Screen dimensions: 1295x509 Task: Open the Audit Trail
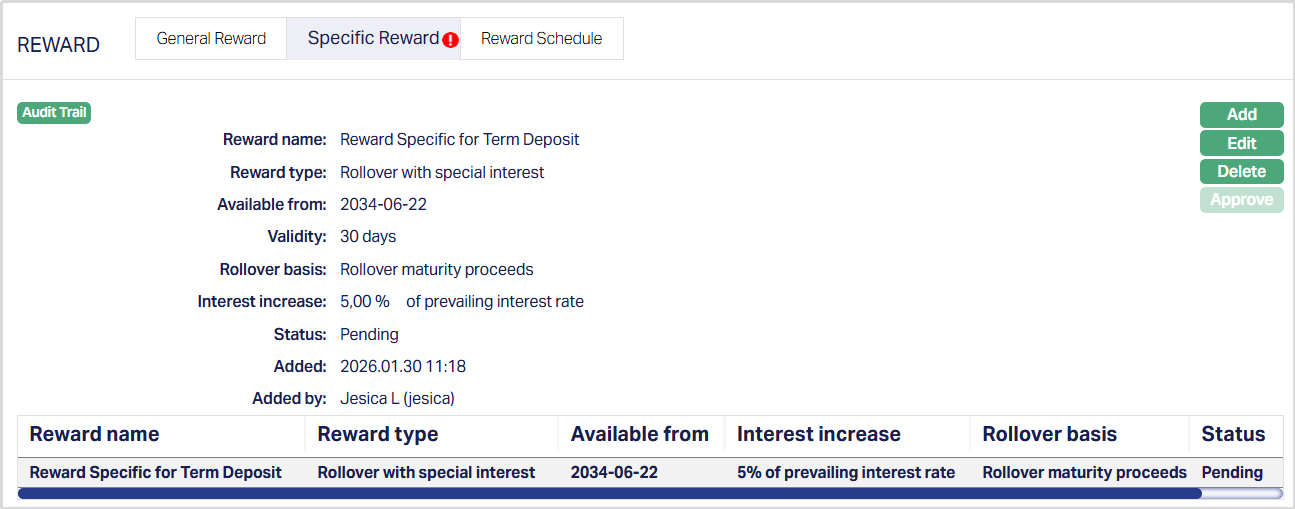click(54, 113)
